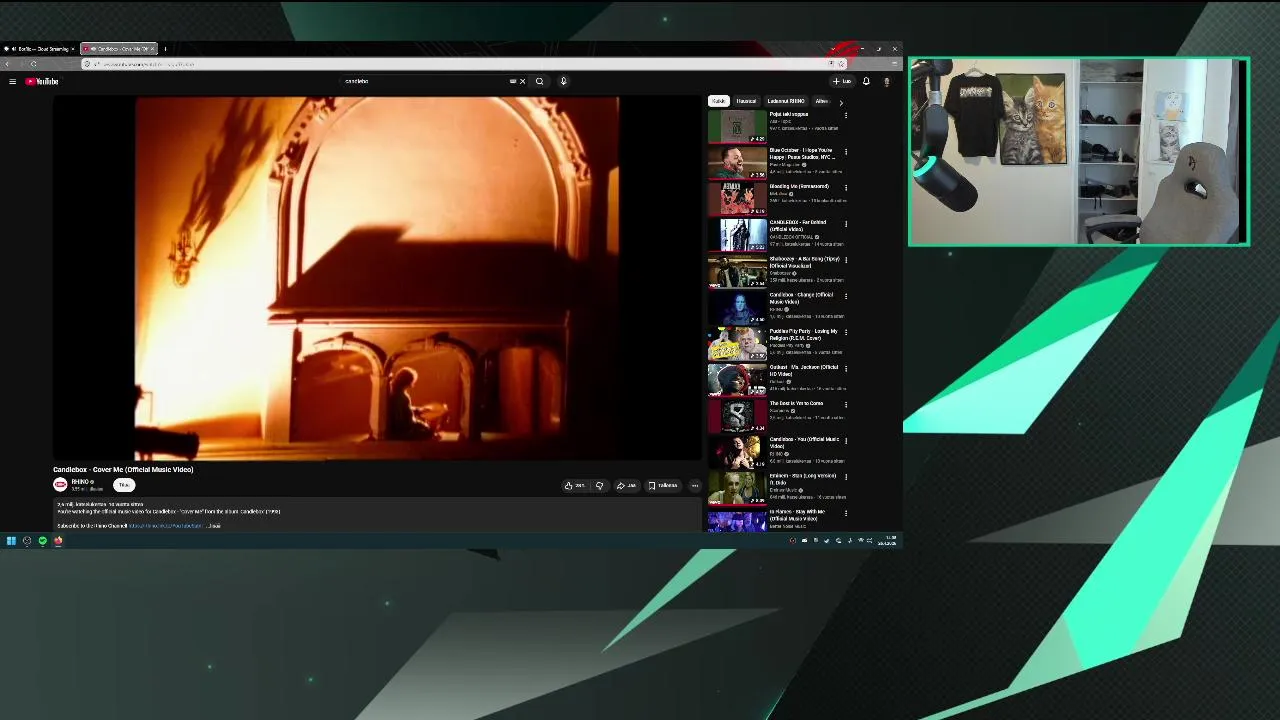This screenshot has width=1280, height=720.
Task: Open the Blue October - I Hope You're Happy thumbnail
Action: [737, 162]
